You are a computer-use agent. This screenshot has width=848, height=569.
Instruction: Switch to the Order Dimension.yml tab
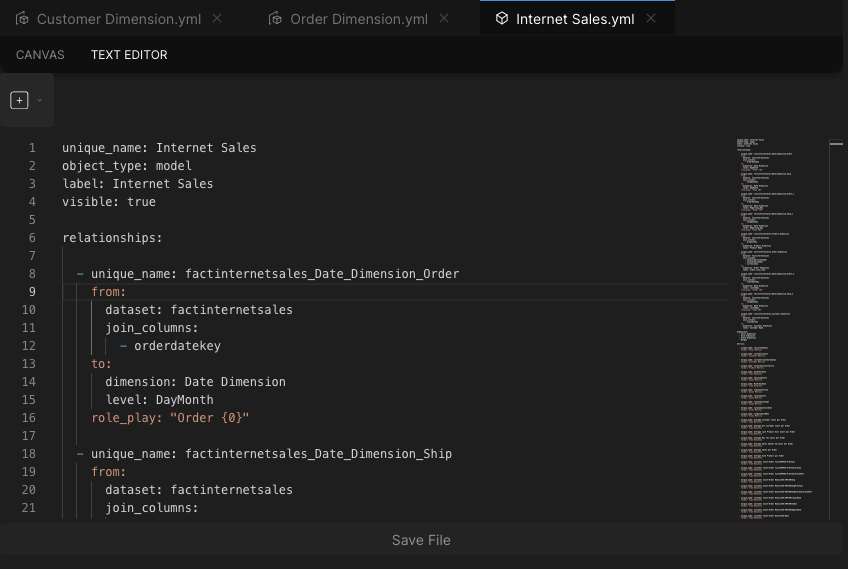point(359,19)
